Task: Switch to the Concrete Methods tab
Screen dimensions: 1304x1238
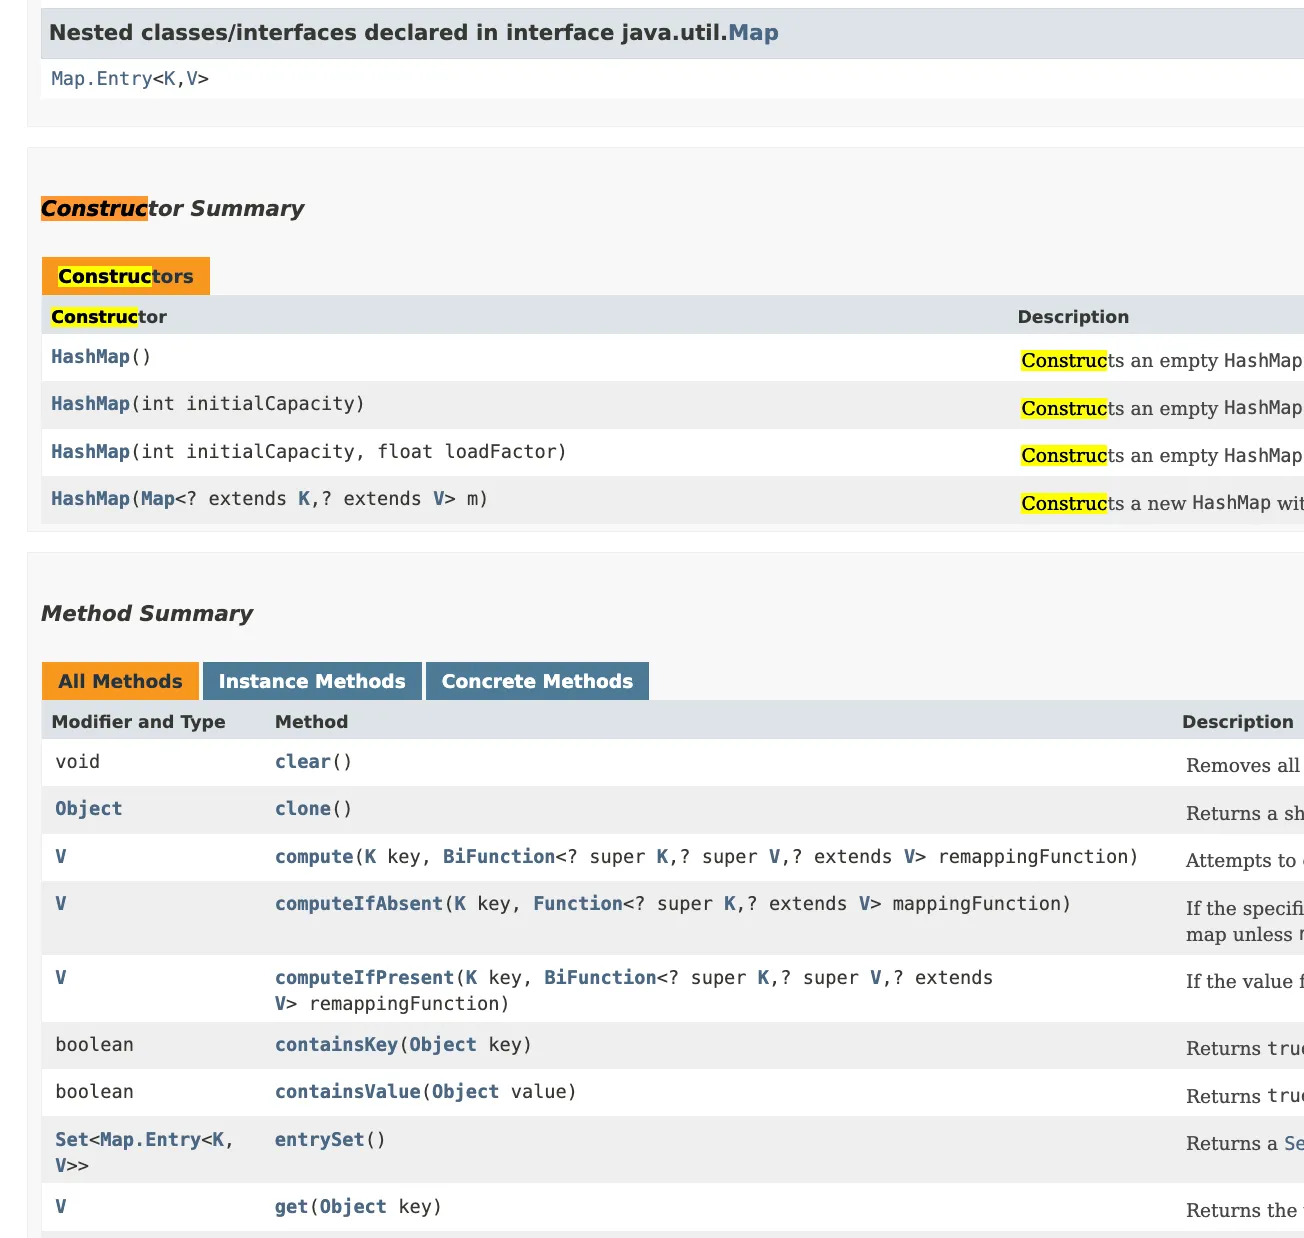Action: 537,682
